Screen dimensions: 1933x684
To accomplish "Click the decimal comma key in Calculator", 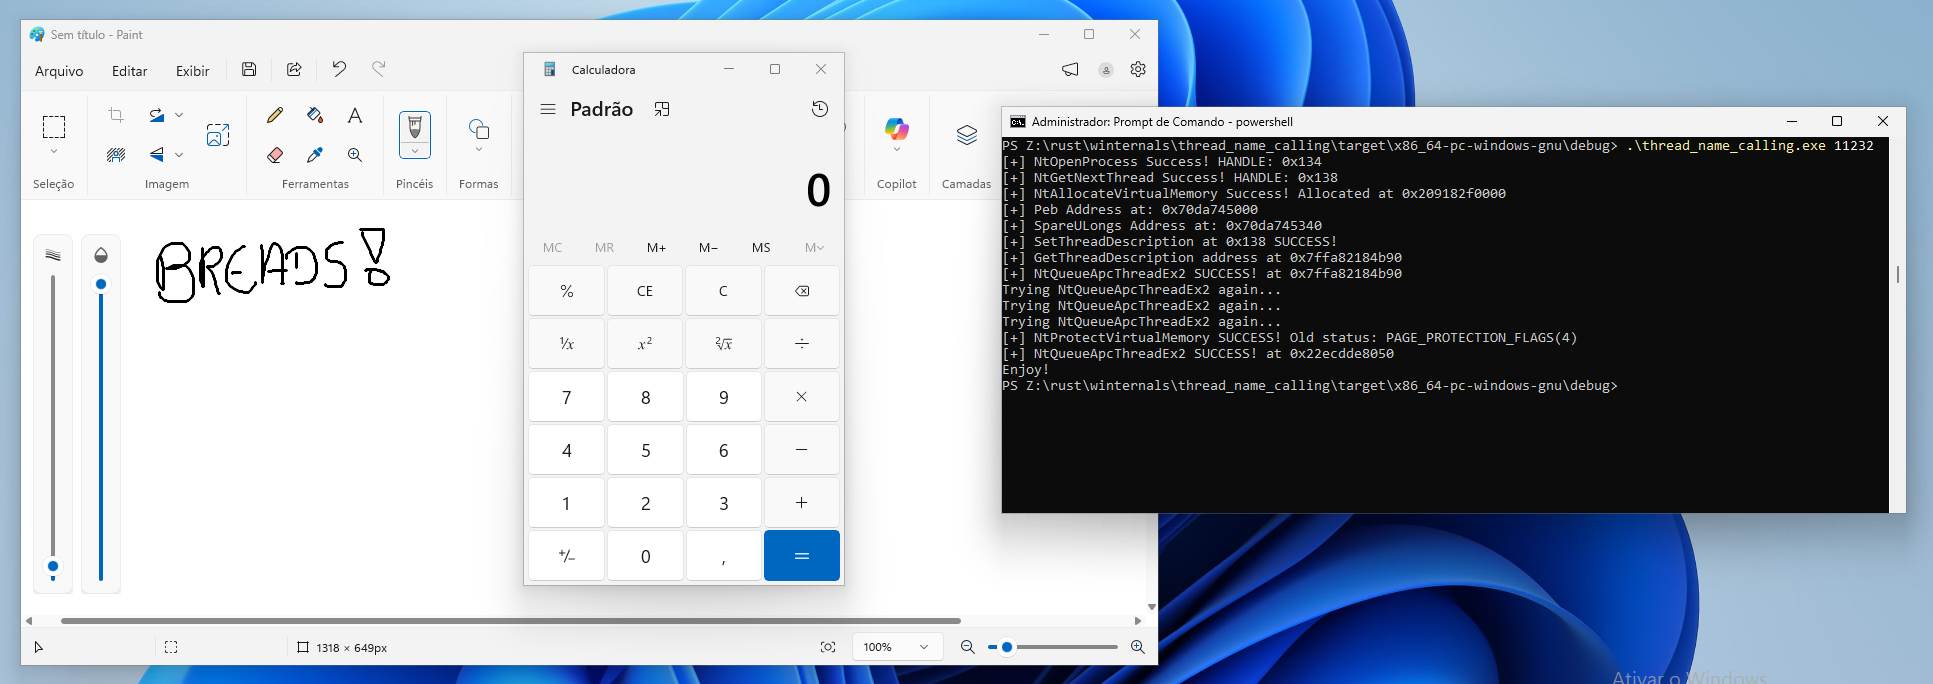I will [723, 556].
